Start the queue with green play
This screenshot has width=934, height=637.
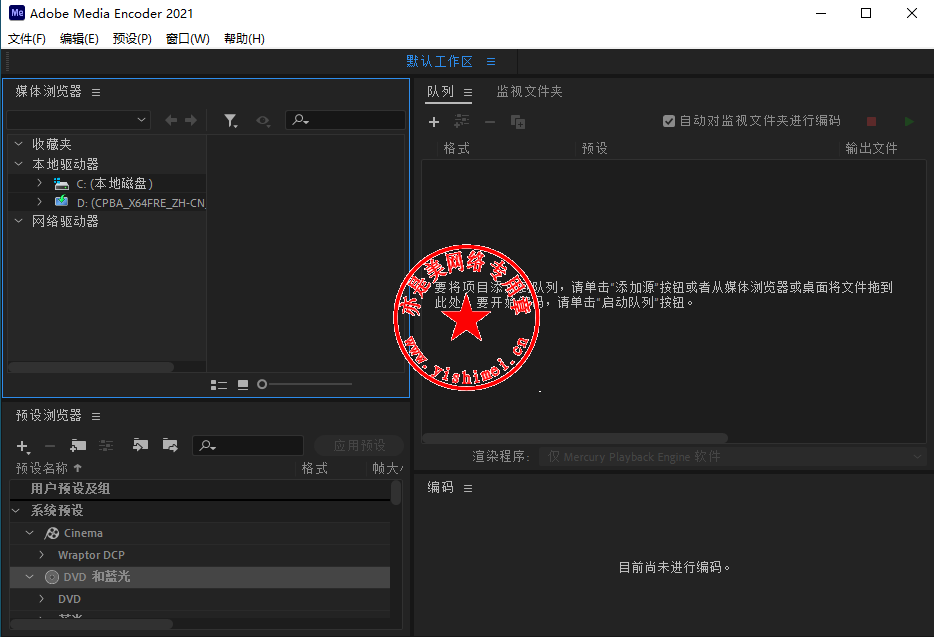coord(909,122)
